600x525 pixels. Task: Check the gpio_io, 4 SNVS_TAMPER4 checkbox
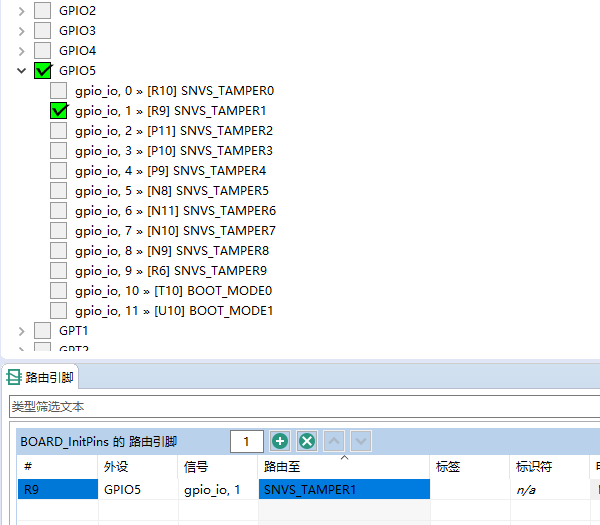click(59, 170)
